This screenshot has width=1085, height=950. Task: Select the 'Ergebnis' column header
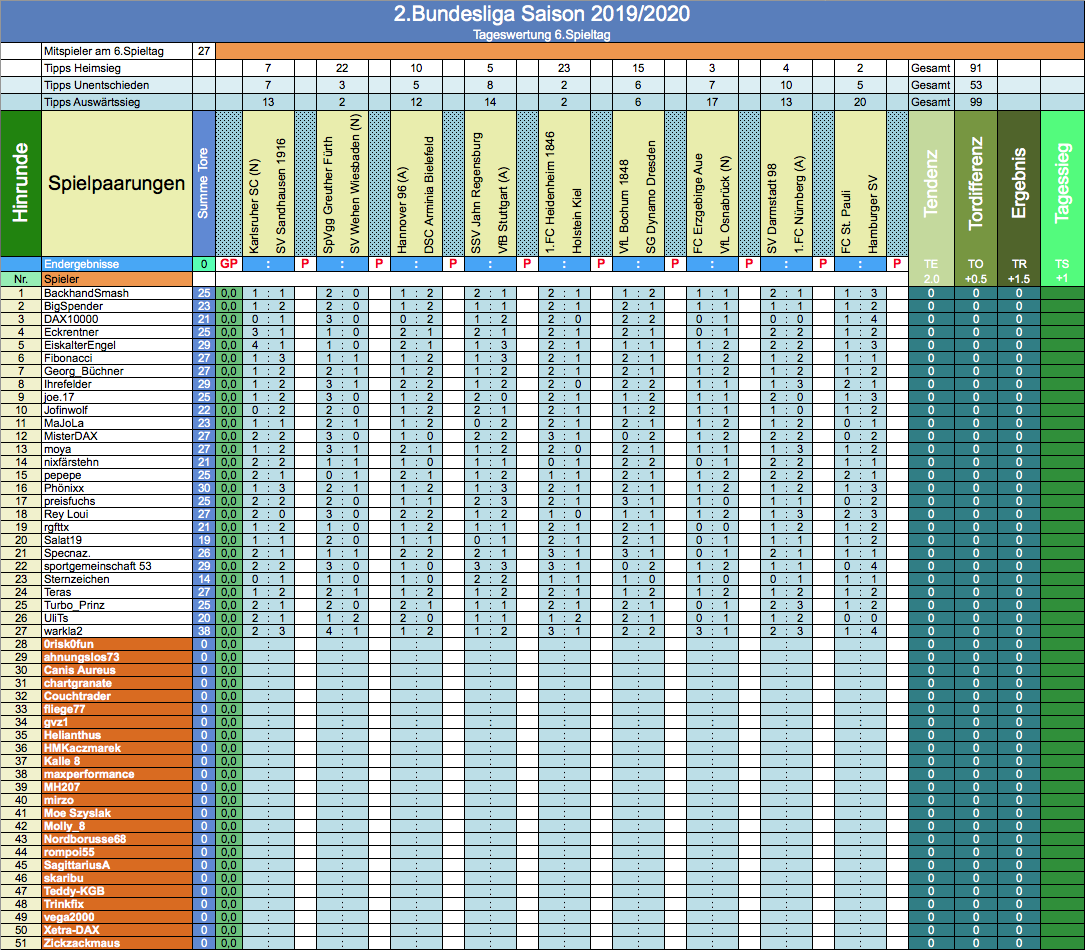click(1019, 183)
